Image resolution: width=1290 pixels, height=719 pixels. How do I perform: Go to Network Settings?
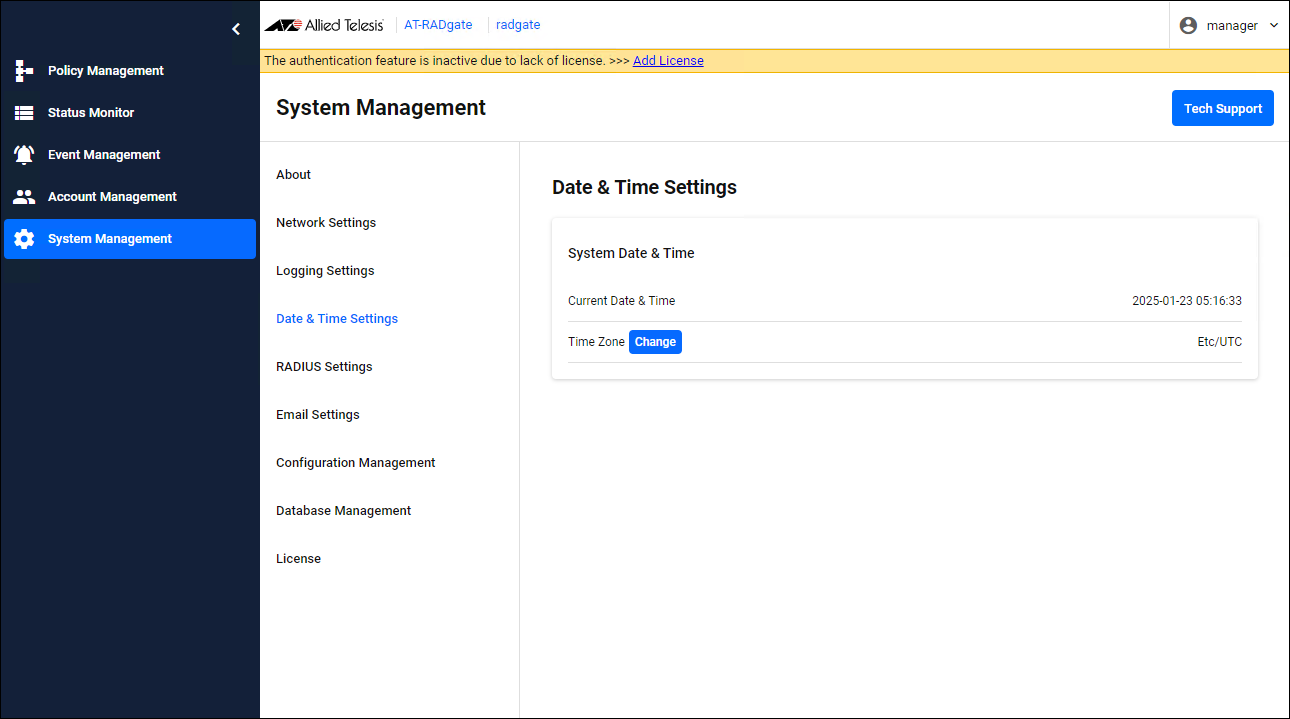point(326,223)
